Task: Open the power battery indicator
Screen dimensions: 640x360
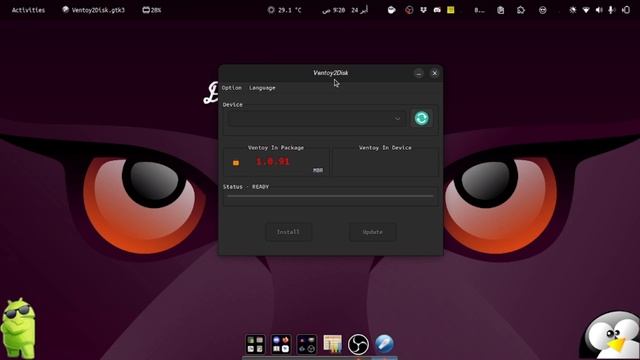Action: (626, 10)
